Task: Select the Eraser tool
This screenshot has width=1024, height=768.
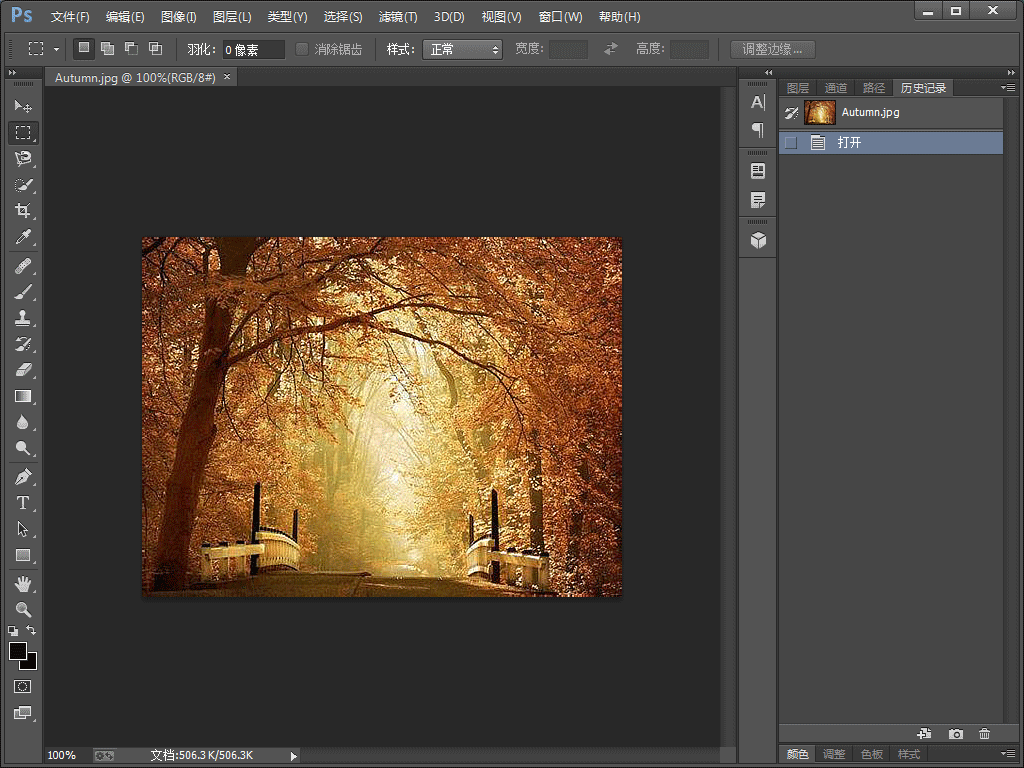Action: (x=23, y=370)
